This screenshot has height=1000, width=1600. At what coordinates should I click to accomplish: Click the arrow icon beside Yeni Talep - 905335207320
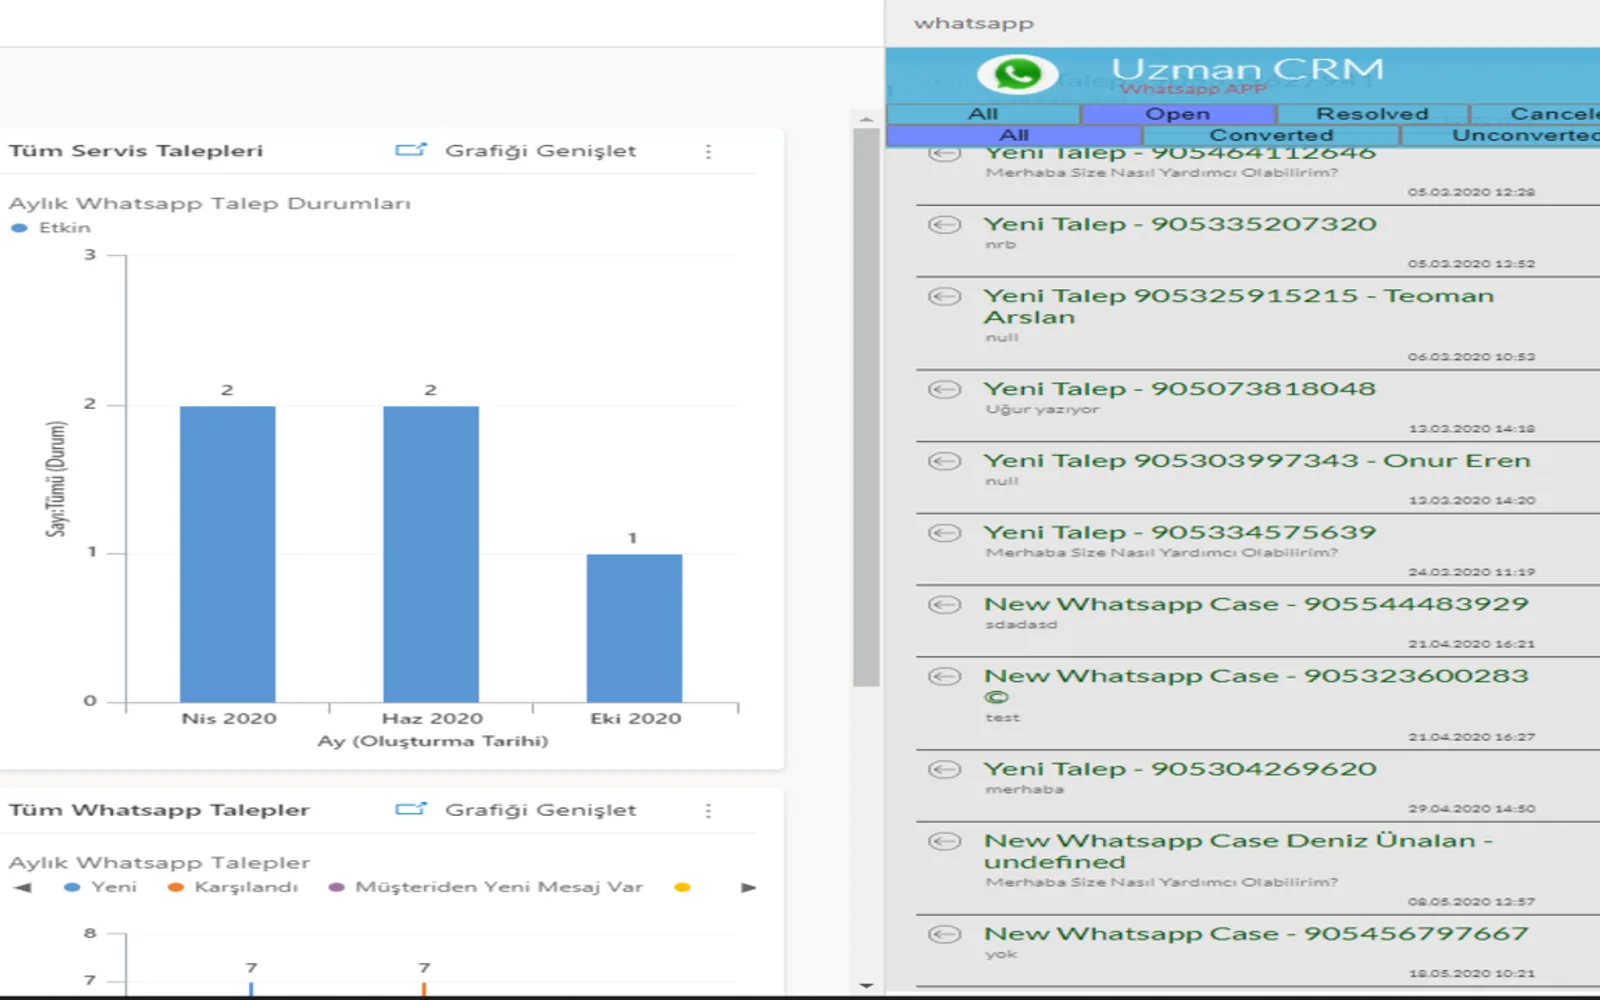point(944,225)
